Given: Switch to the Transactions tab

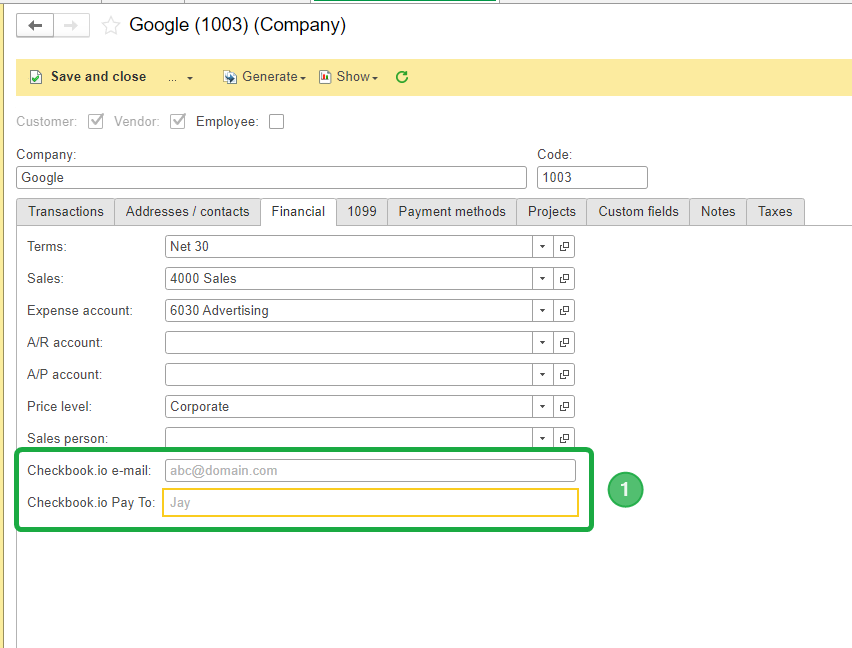Looking at the screenshot, I should coord(66,211).
